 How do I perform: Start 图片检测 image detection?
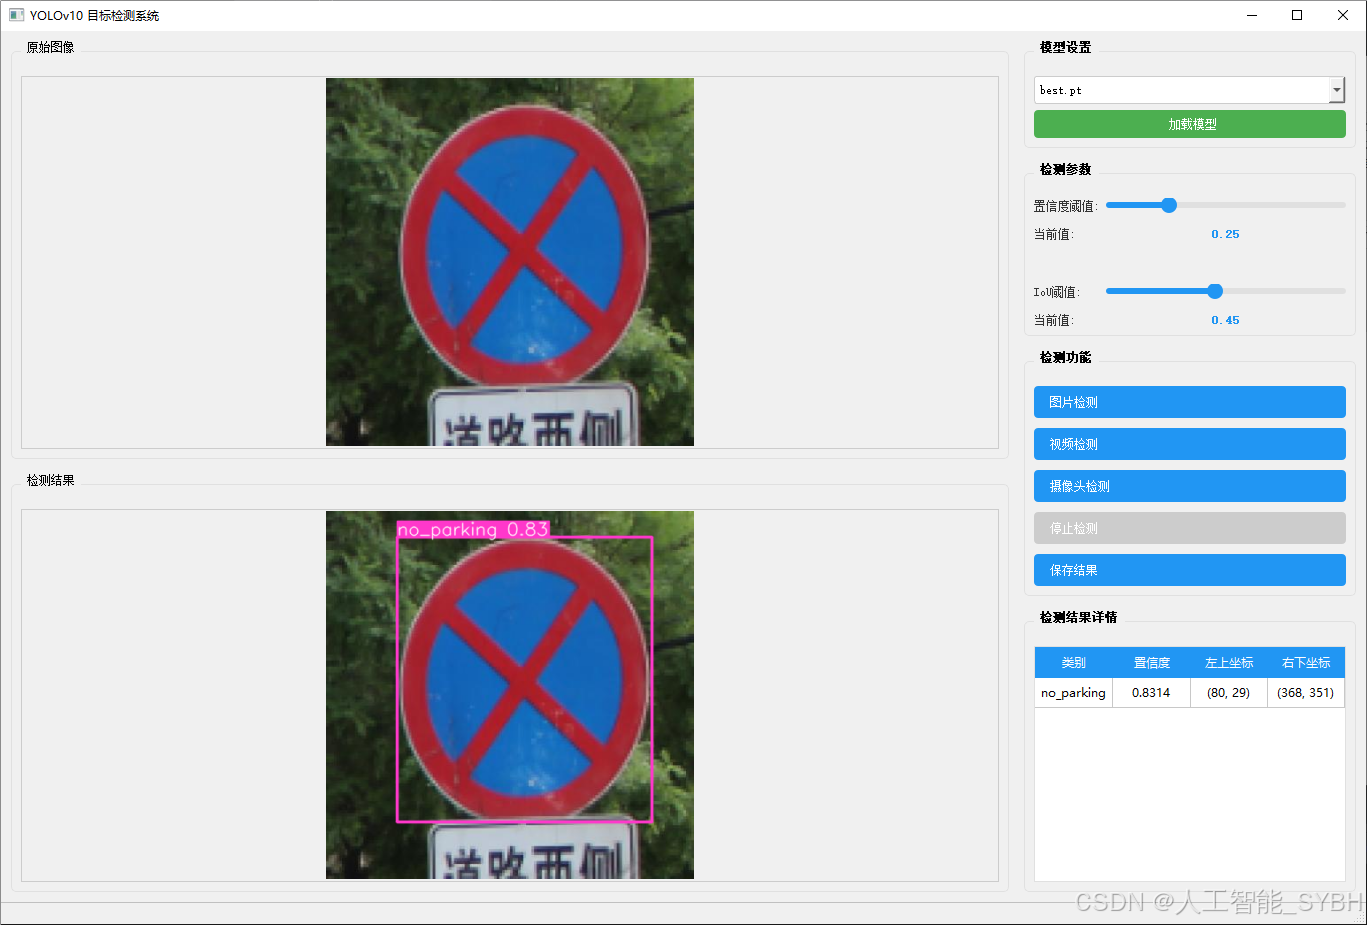point(1189,402)
